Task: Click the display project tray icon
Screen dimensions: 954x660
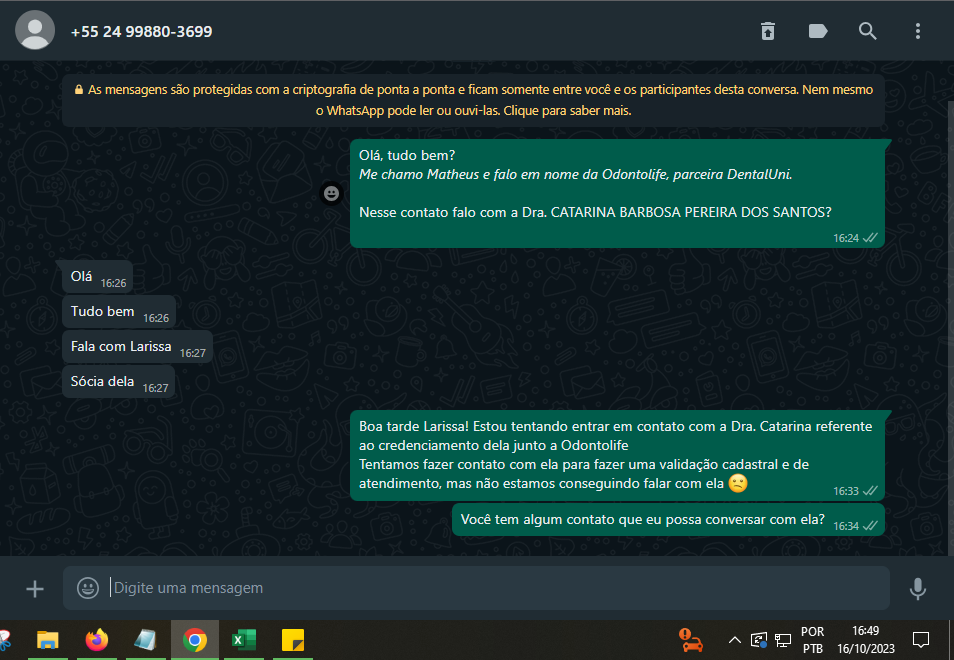Action: click(759, 640)
